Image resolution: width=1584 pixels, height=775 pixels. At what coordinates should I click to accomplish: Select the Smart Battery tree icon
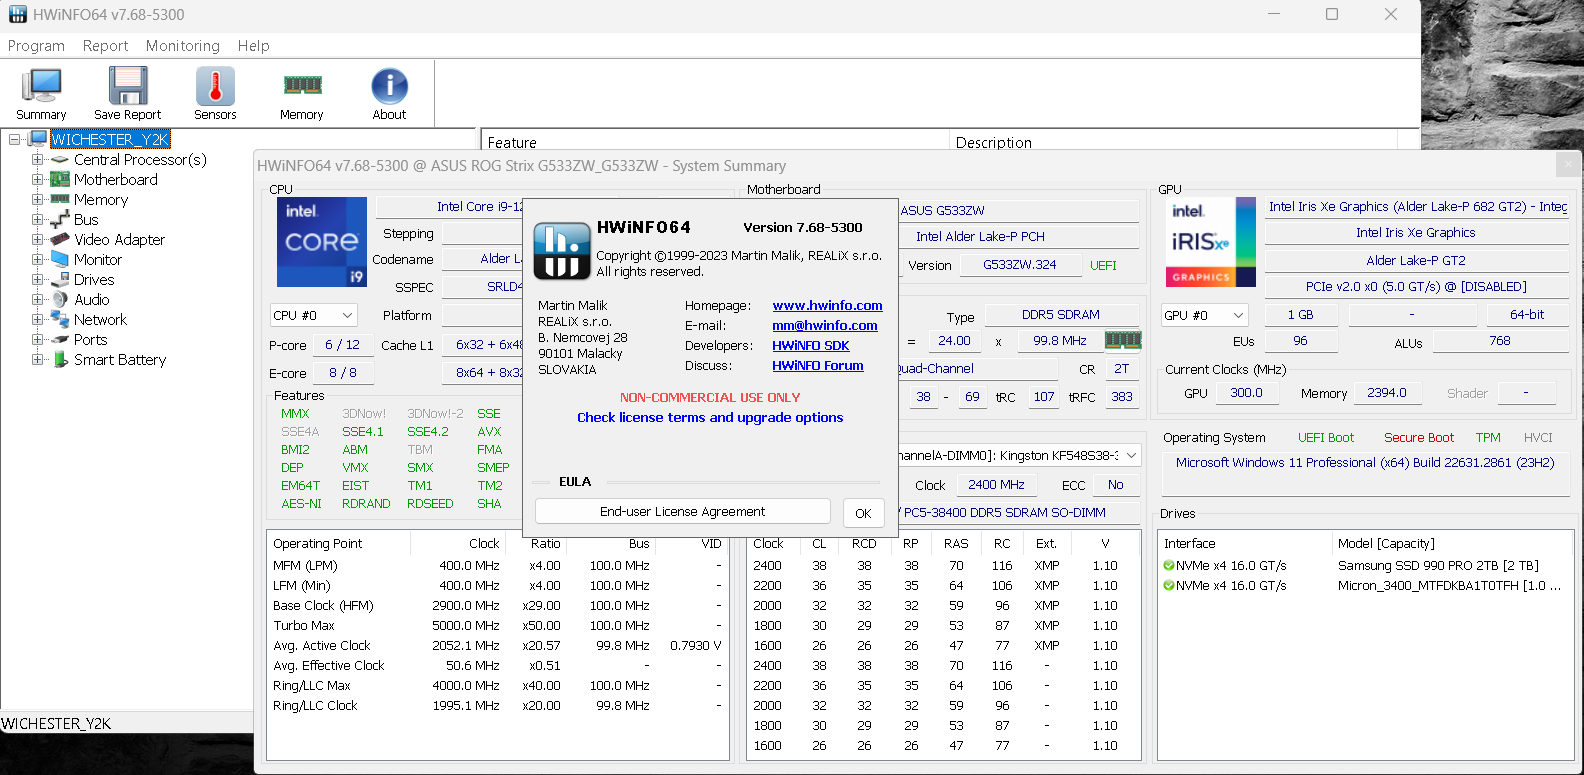coord(60,359)
